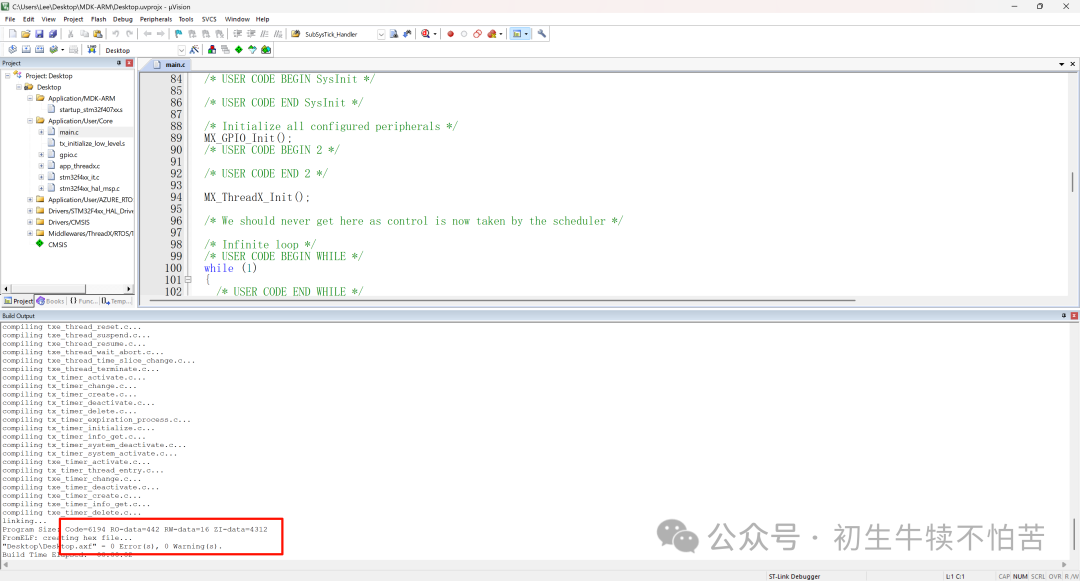Viewport: 1080px width, 581px height.
Task: Select app_threadx.c in the project tree
Action: pyautogui.click(x=79, y=166)
